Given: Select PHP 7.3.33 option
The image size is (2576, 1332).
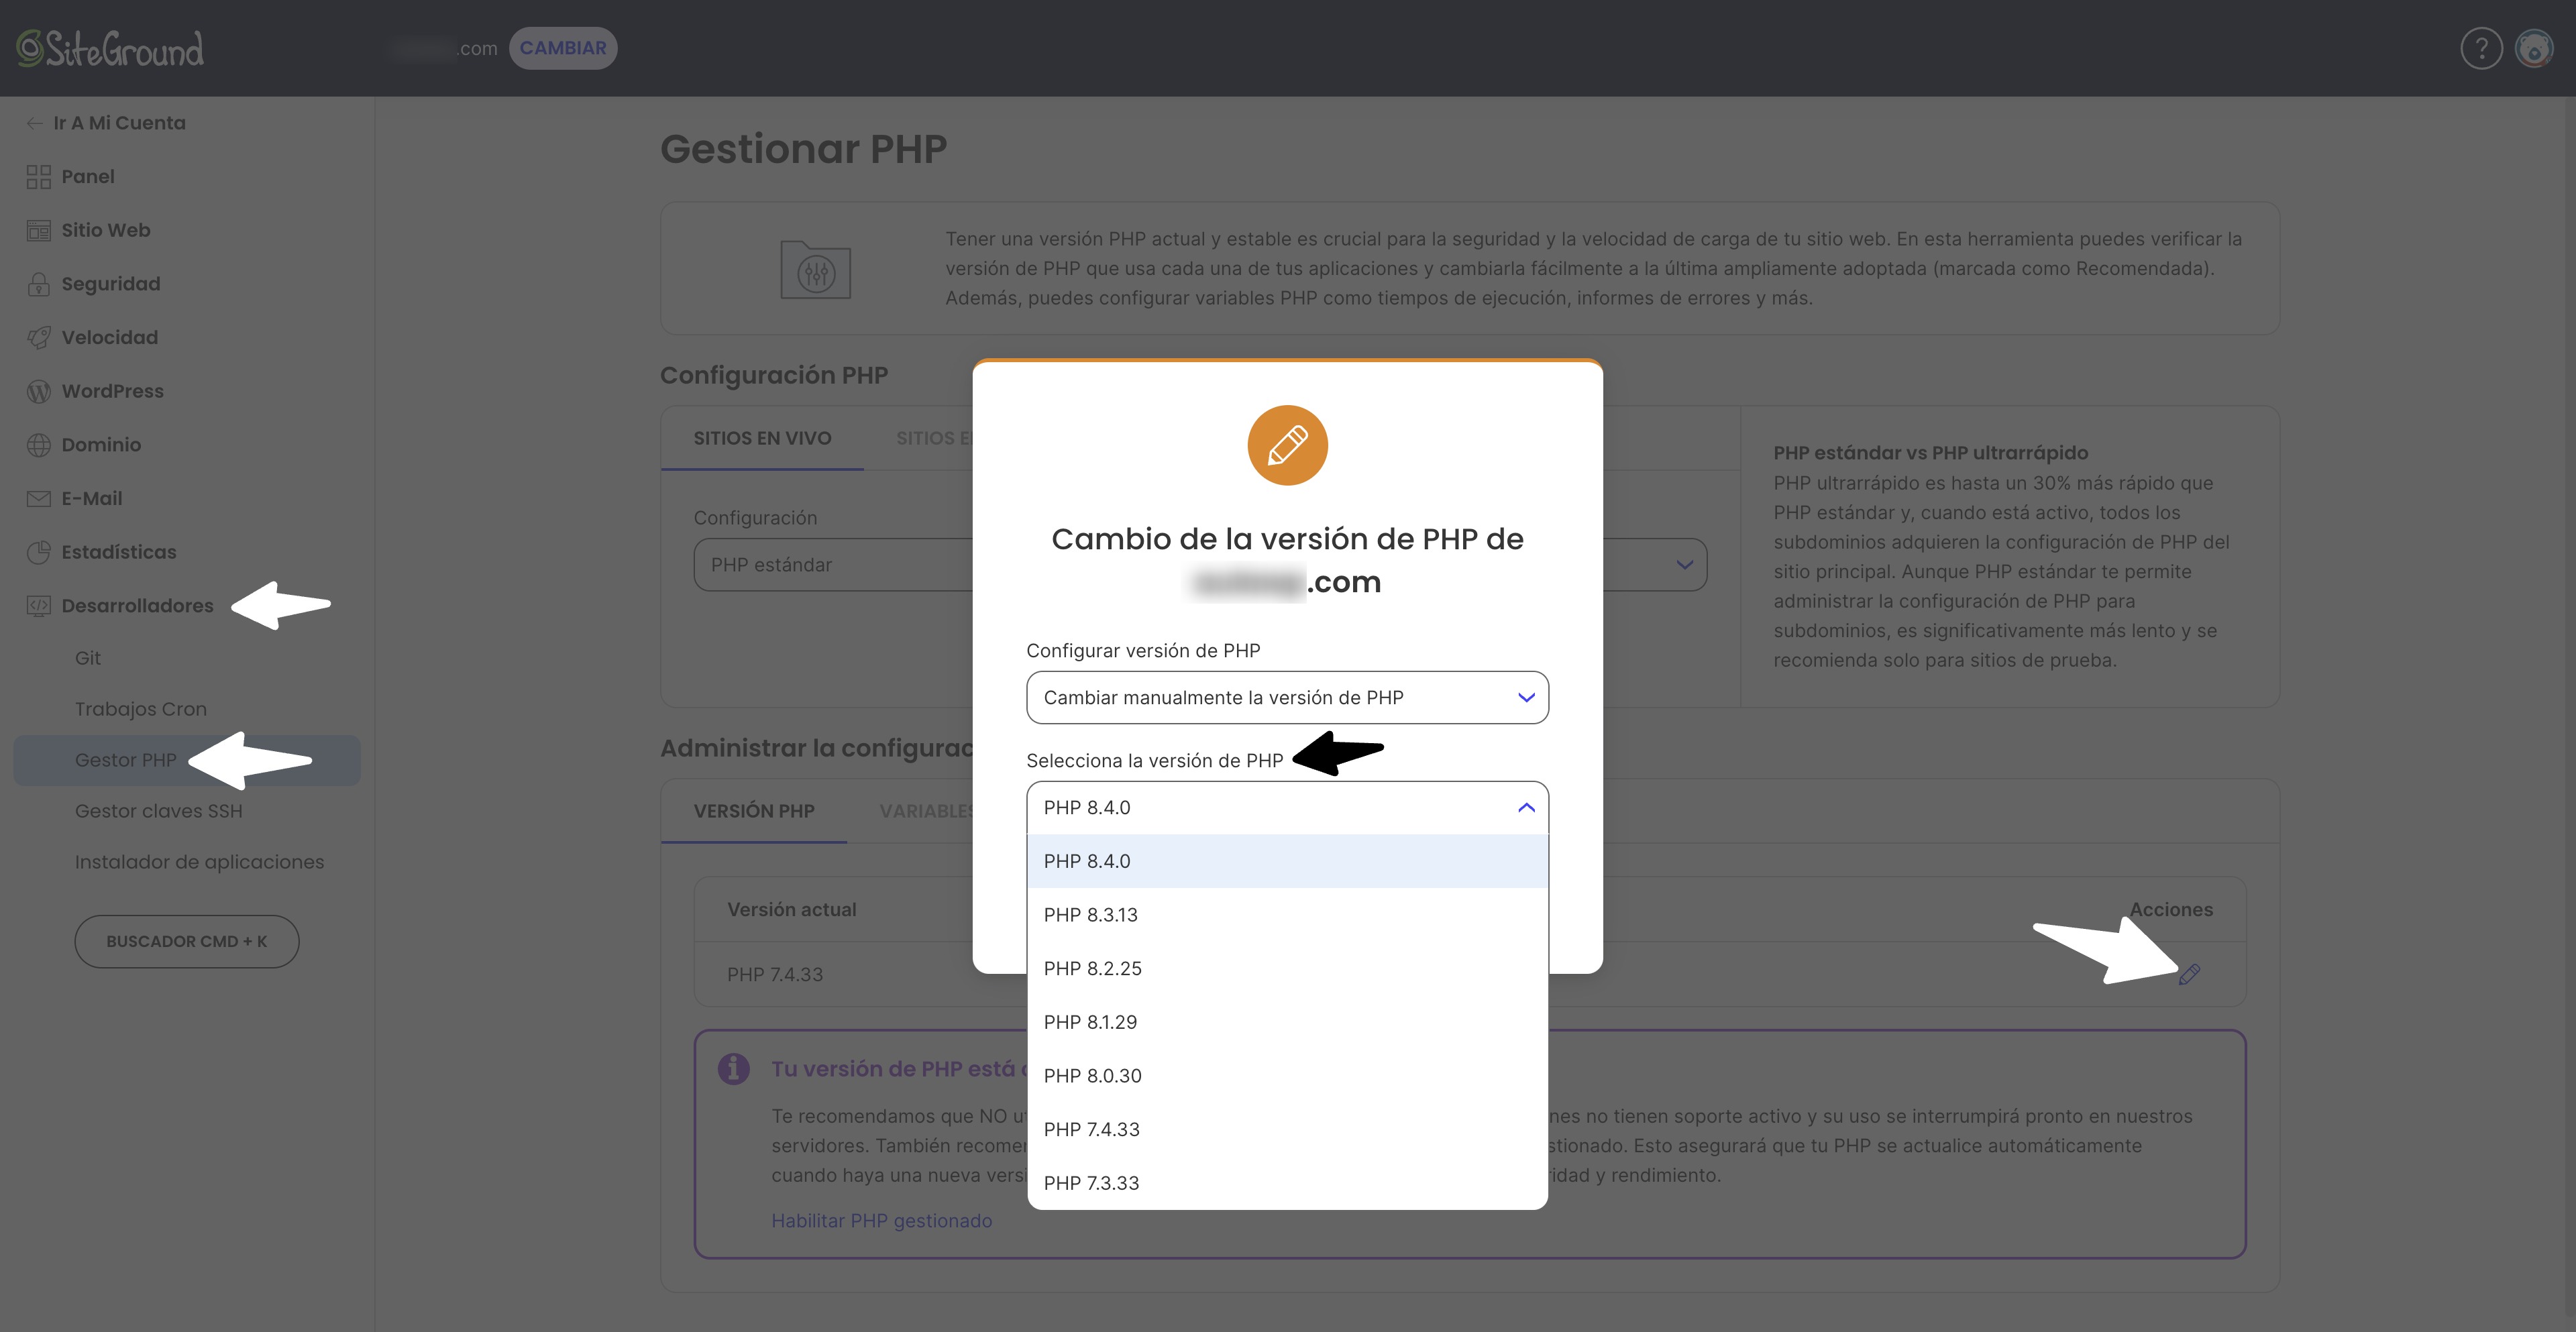Looking at the screenshot, I should point(1287,1183).
